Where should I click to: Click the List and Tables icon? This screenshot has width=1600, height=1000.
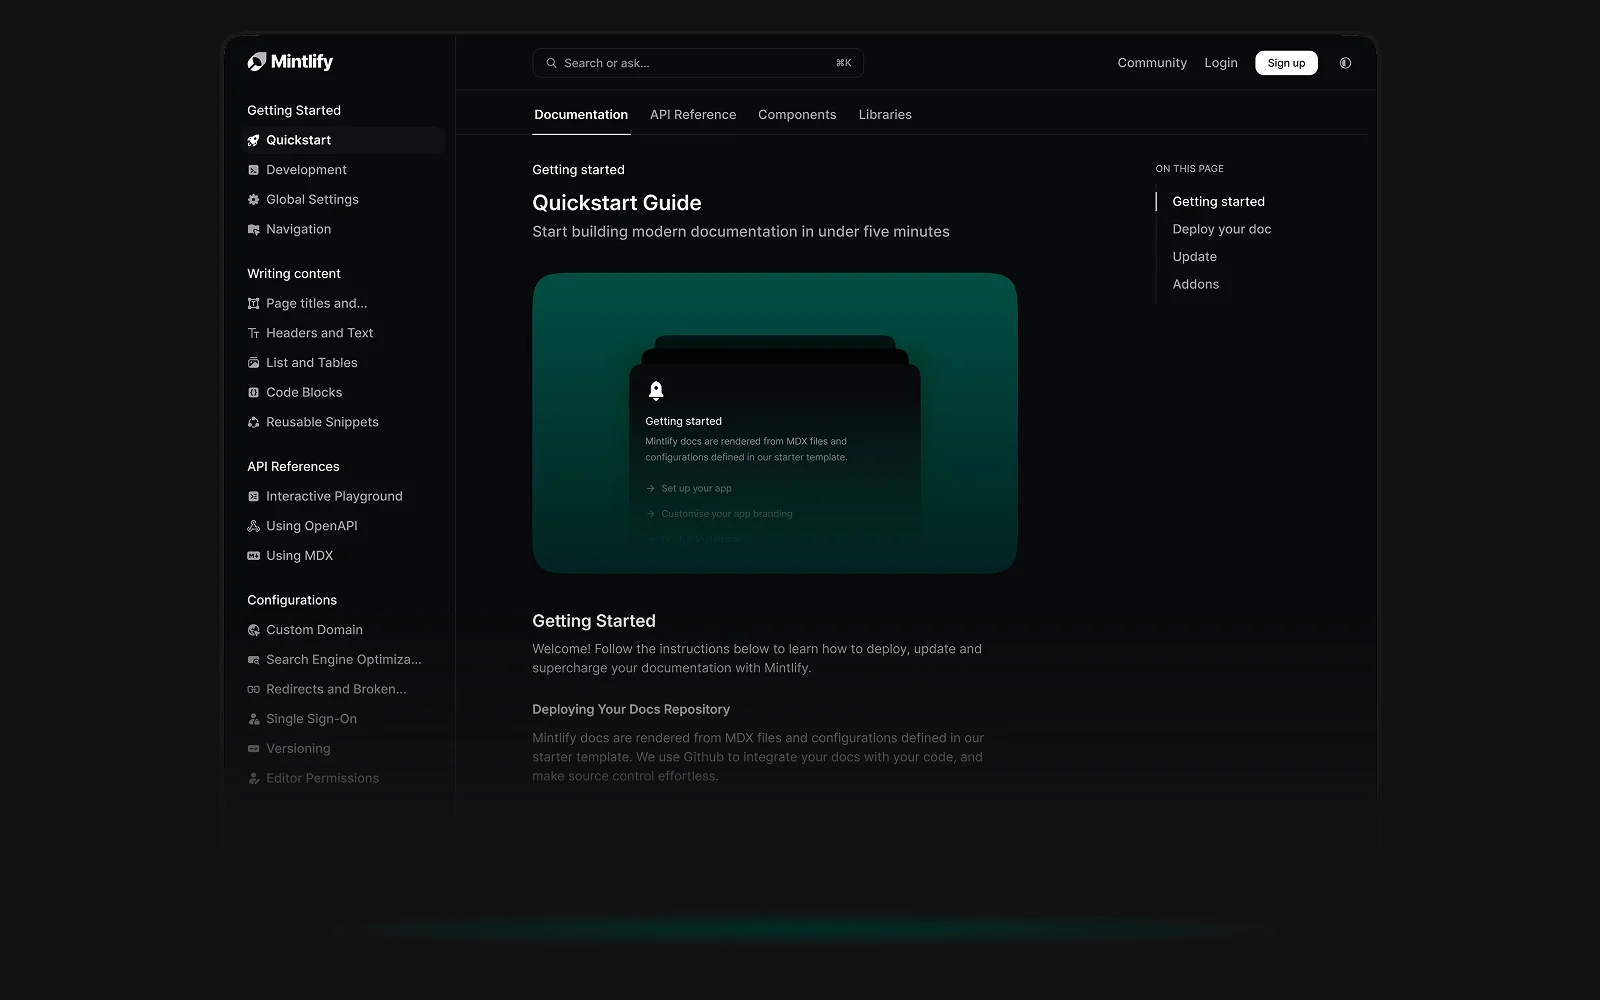point(253,363)
